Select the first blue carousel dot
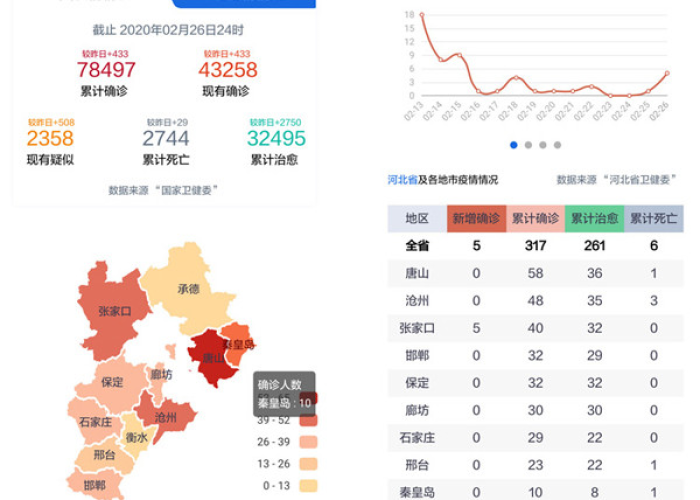 pos(513,145)
